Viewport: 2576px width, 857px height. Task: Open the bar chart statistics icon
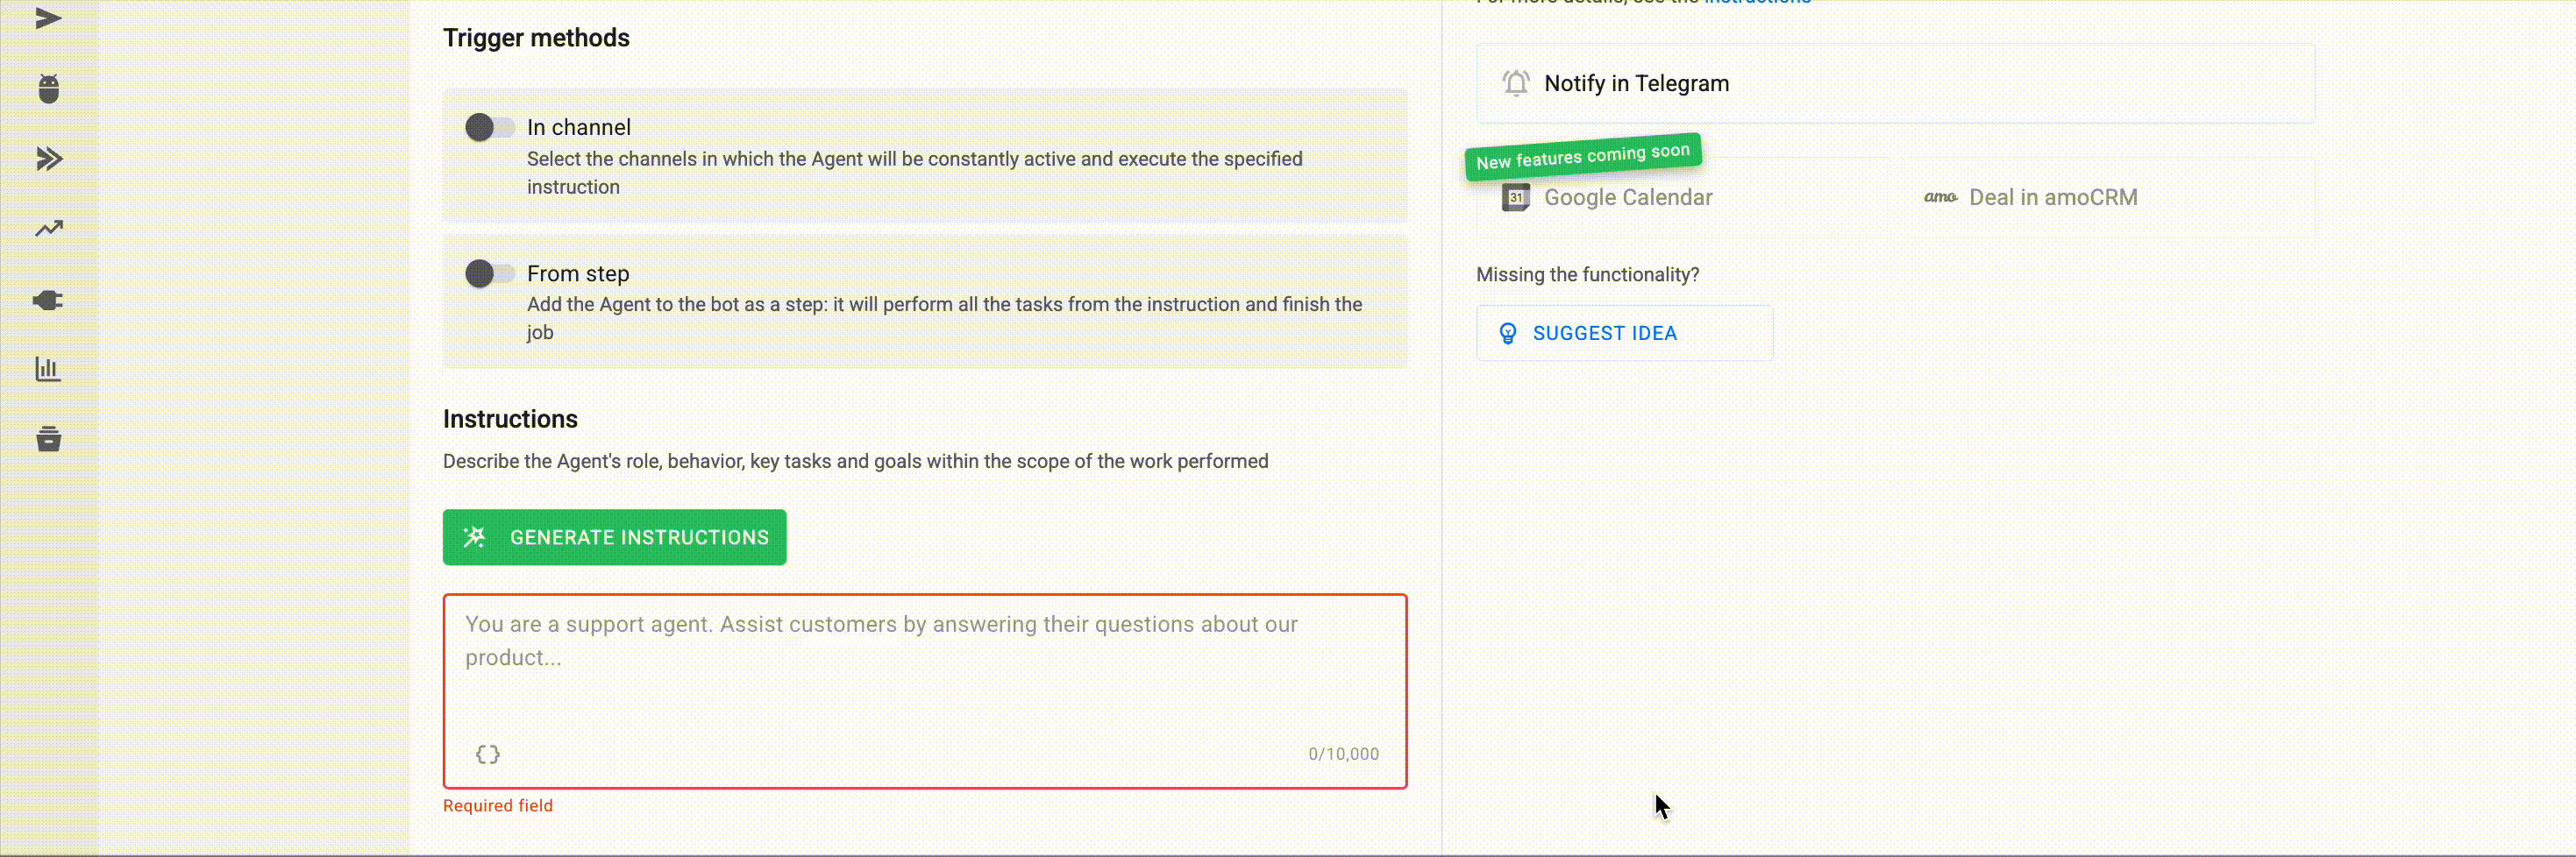click(x=48, y=369)
